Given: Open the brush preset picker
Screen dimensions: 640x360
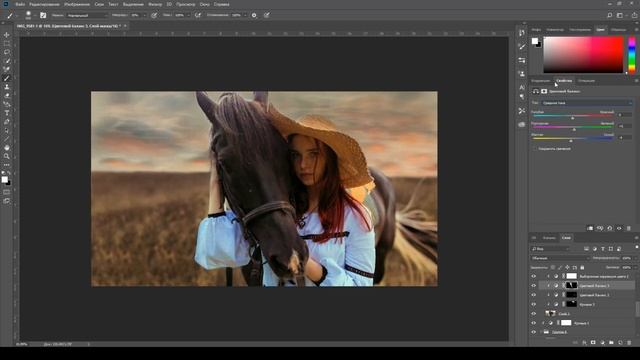Looking at the screenshot, I should pos(28,15).
